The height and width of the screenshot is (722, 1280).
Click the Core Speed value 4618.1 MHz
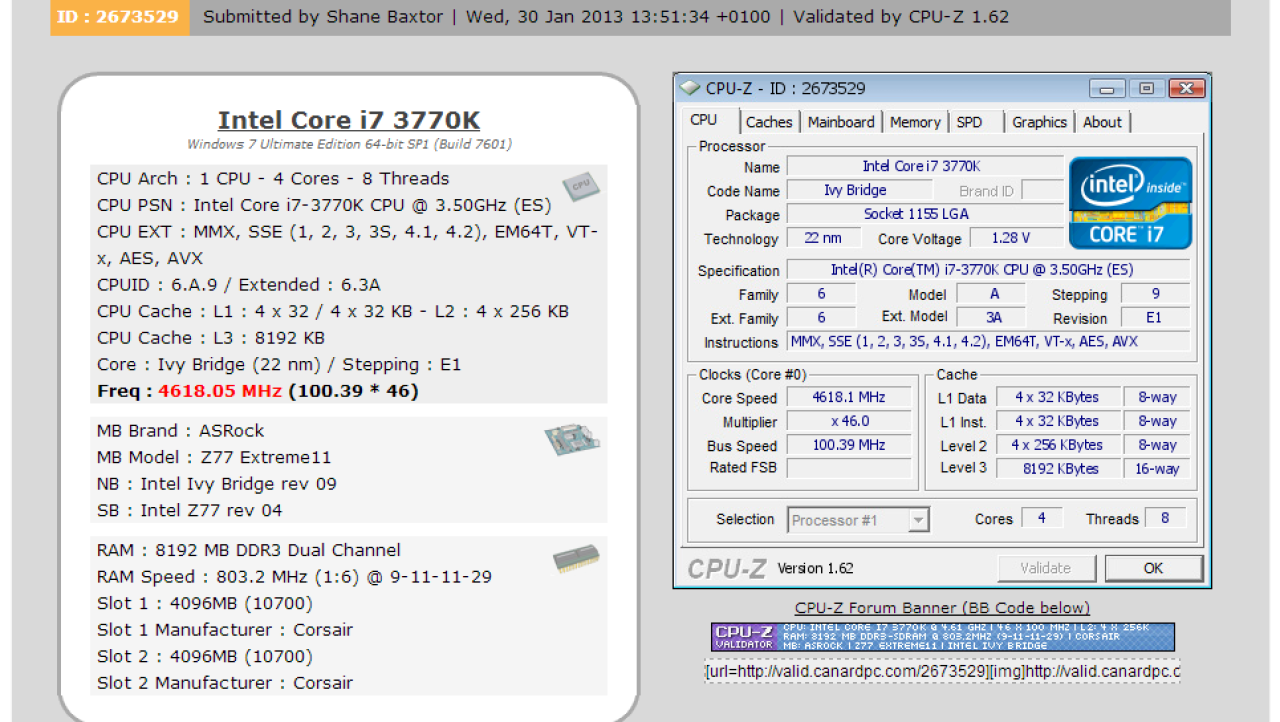pyautogui.click(x=849, y=397)
